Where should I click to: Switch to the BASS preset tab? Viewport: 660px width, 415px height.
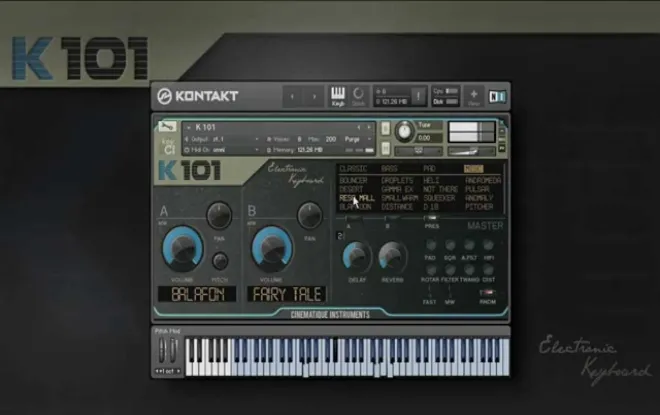[x=389, y=169]
